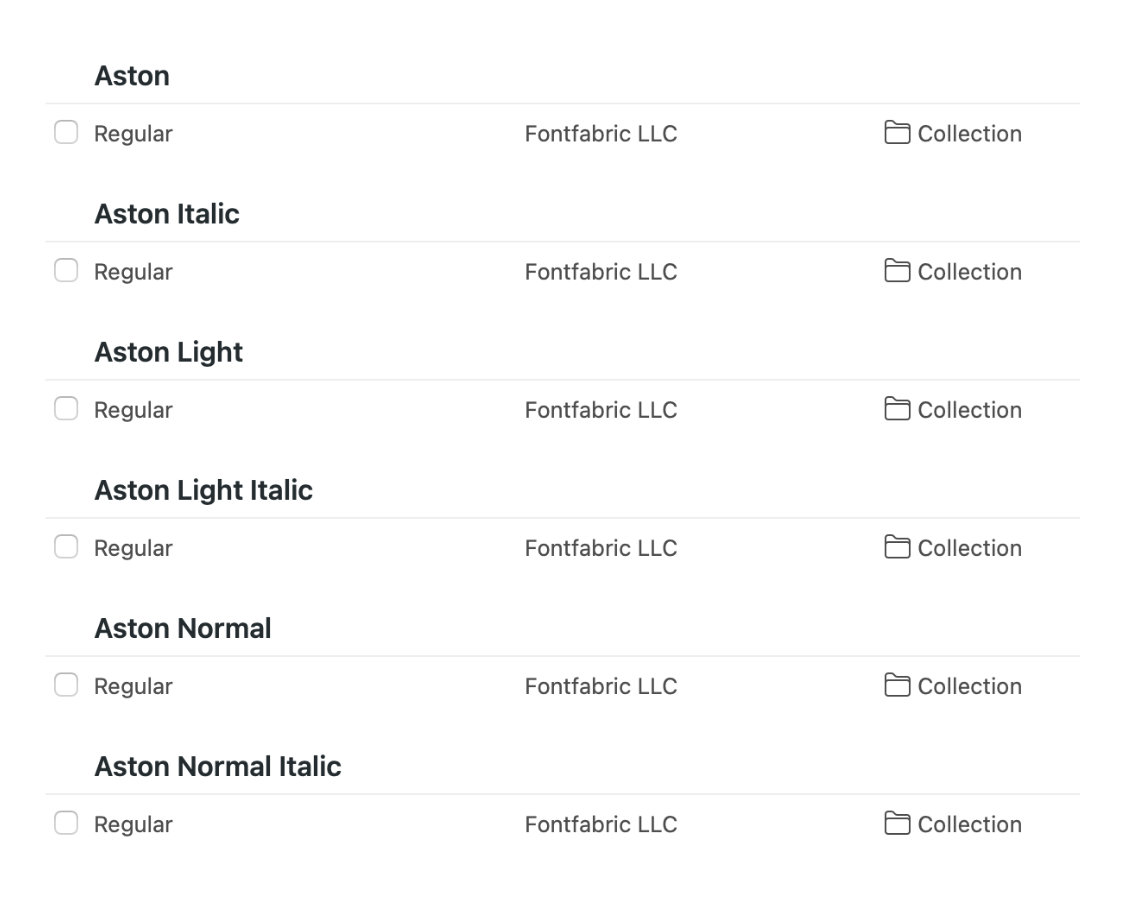Click the folder icon for Aston Normal

click(897, 685)
